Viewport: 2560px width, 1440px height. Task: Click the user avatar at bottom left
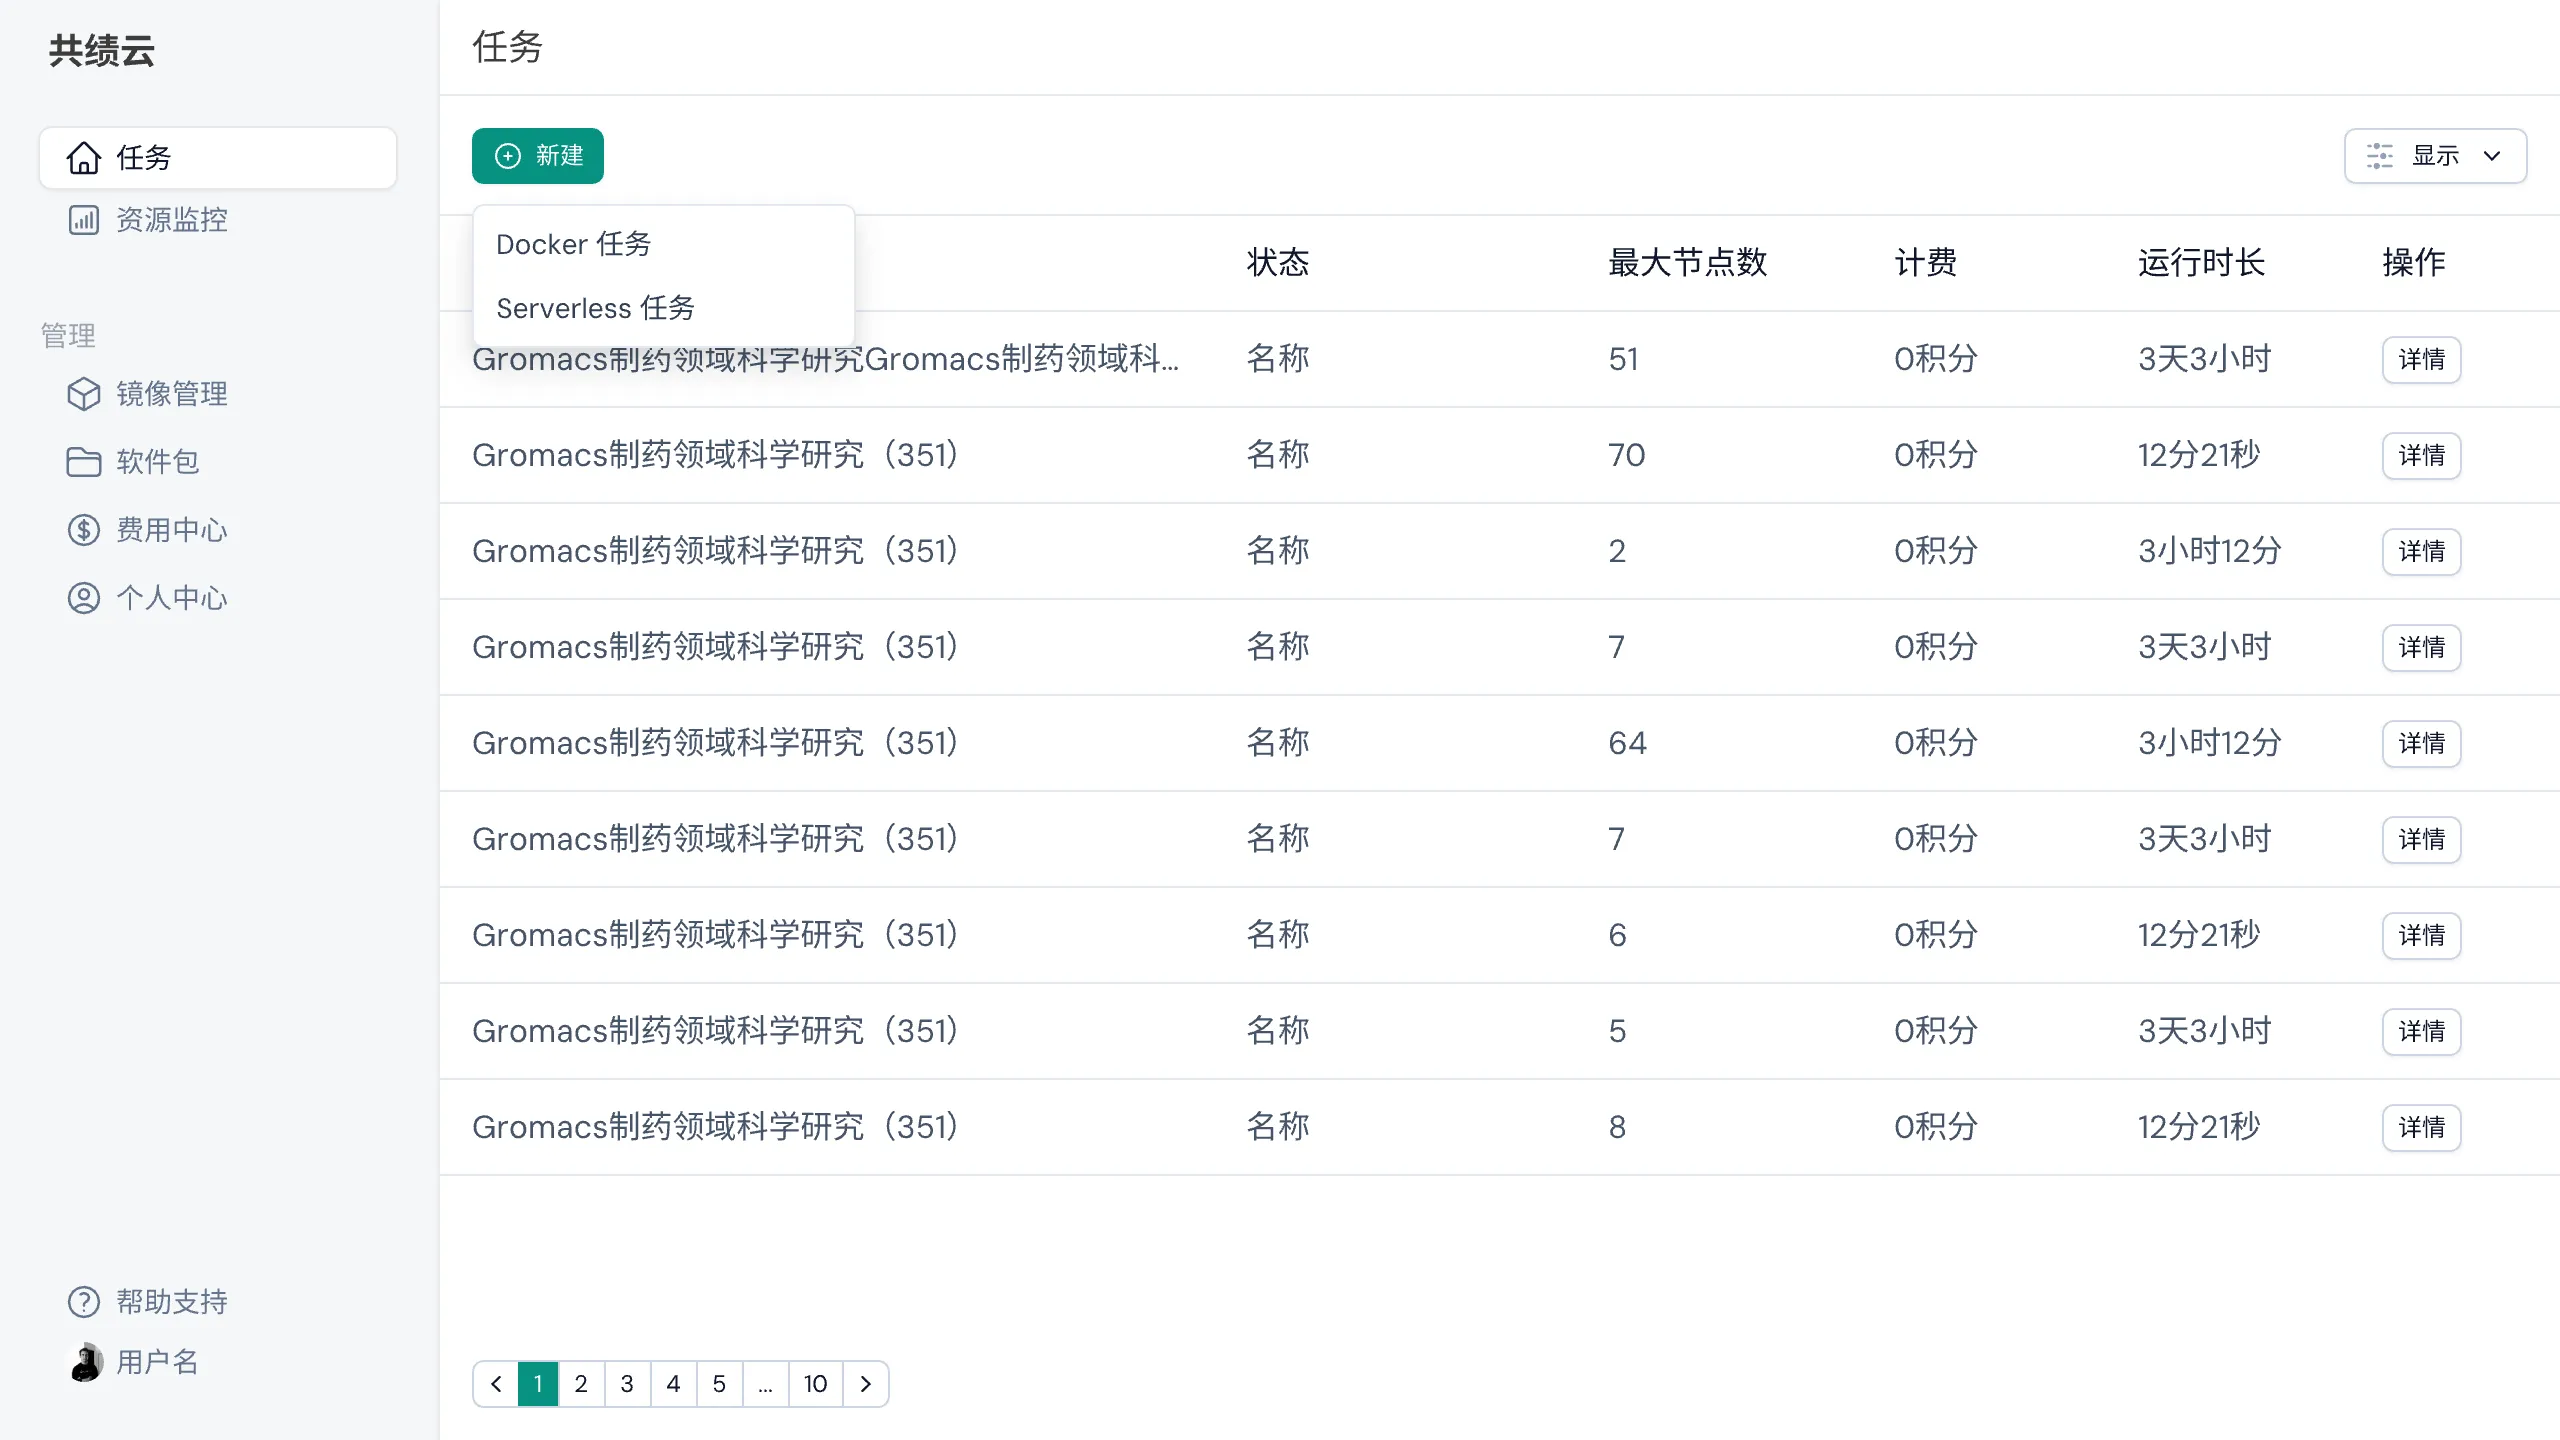click(85, 1361)
